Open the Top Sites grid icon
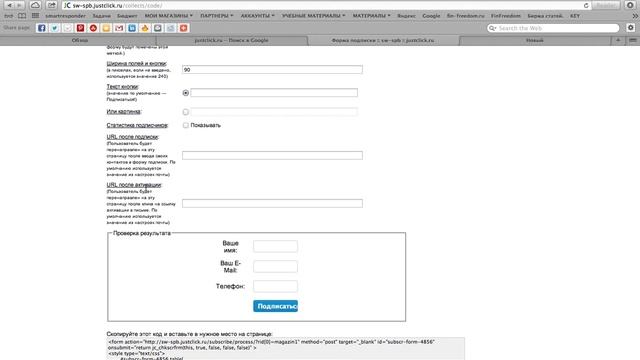This screenshot has width=640, height=360. click(x=36, y=16)
